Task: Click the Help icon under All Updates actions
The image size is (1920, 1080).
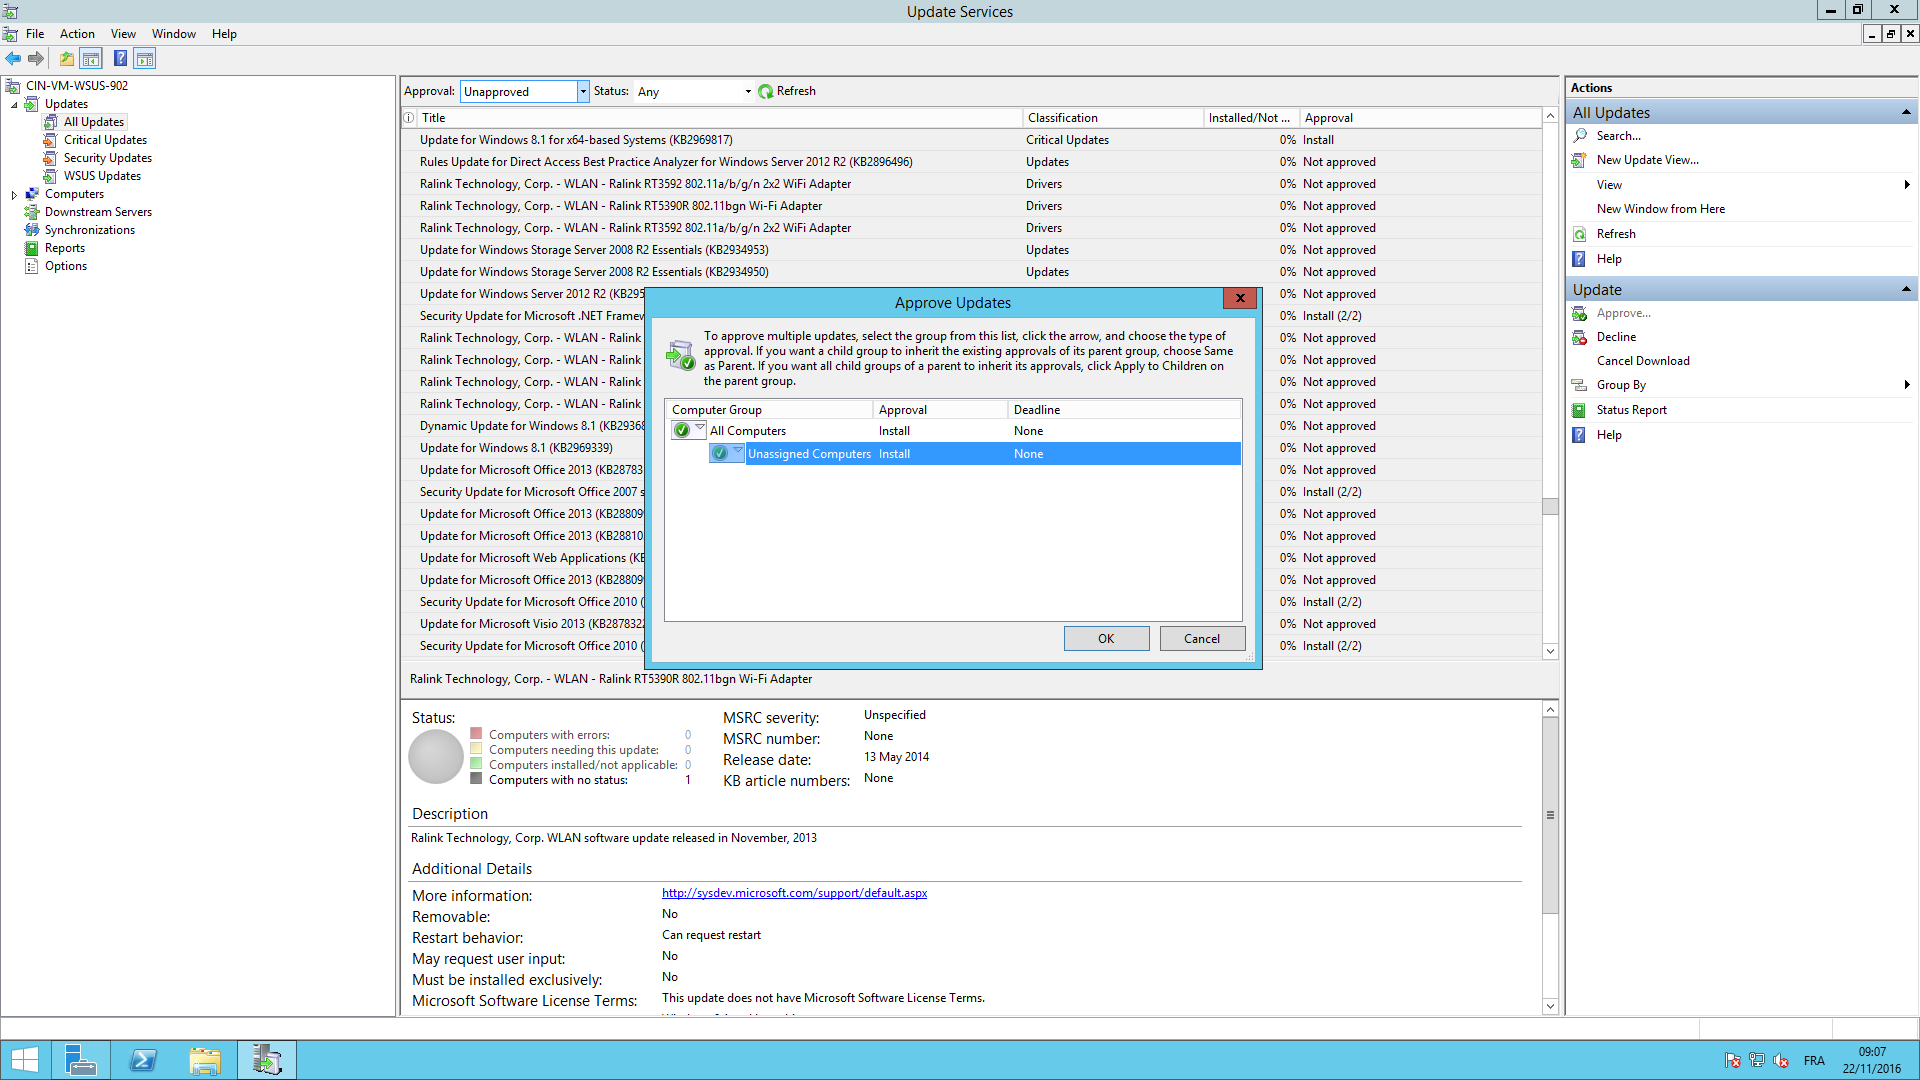Action: click(x=1580, y=259)
